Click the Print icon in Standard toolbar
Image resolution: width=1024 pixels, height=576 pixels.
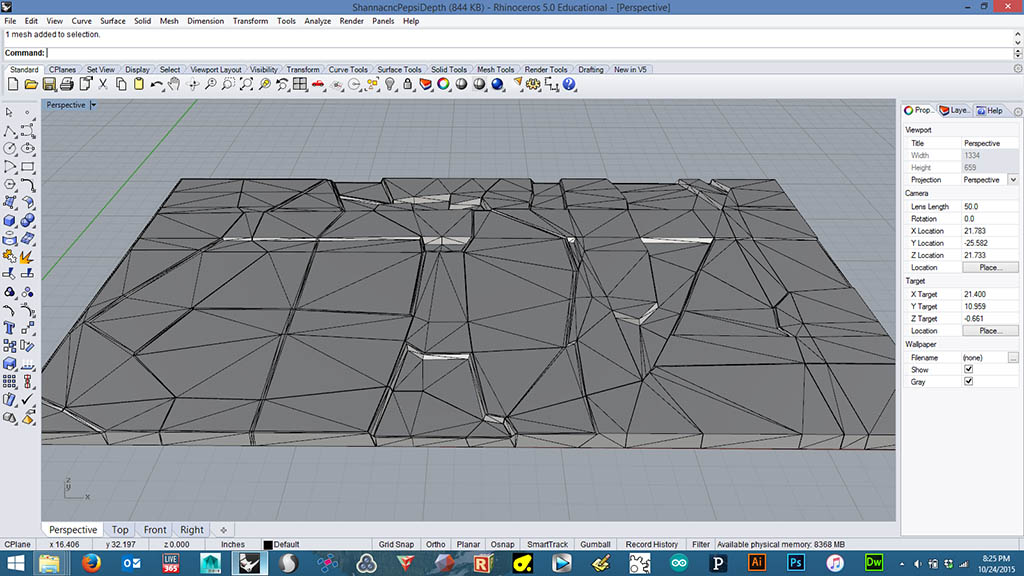(66, 85)
